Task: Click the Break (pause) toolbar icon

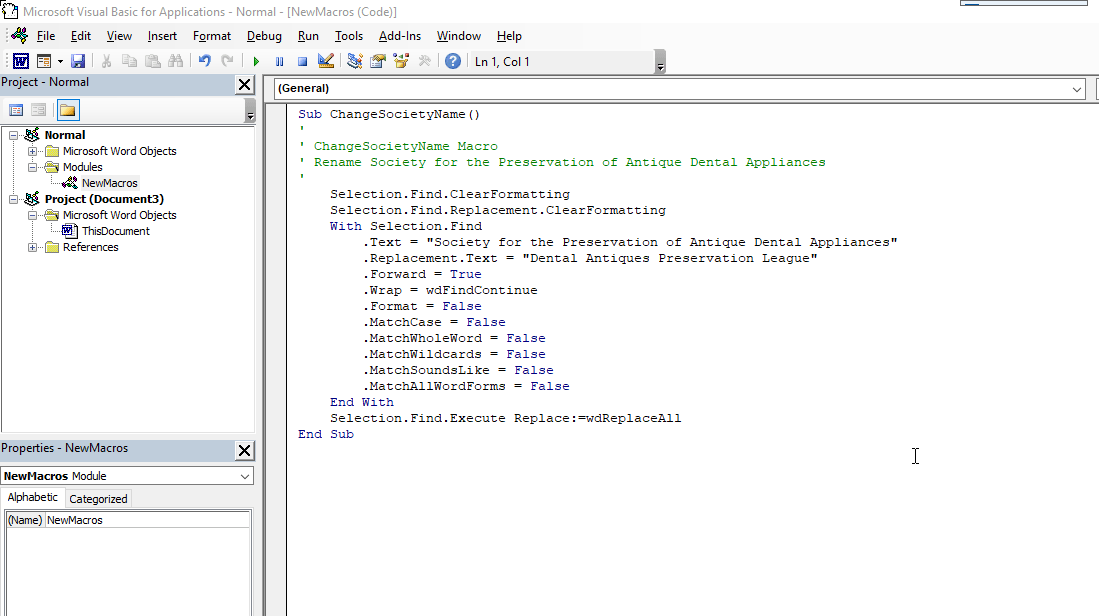Action: pos(279,60)
